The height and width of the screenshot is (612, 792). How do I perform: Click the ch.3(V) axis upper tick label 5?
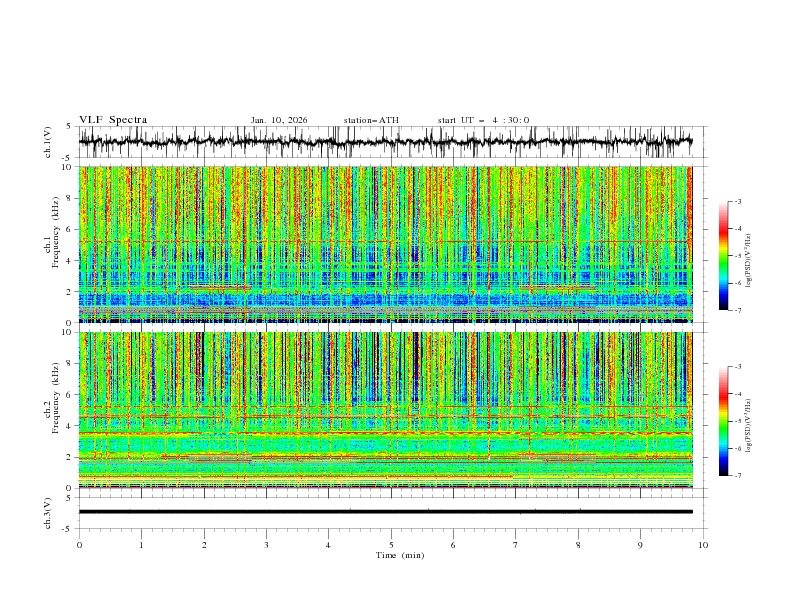(69, 498)
